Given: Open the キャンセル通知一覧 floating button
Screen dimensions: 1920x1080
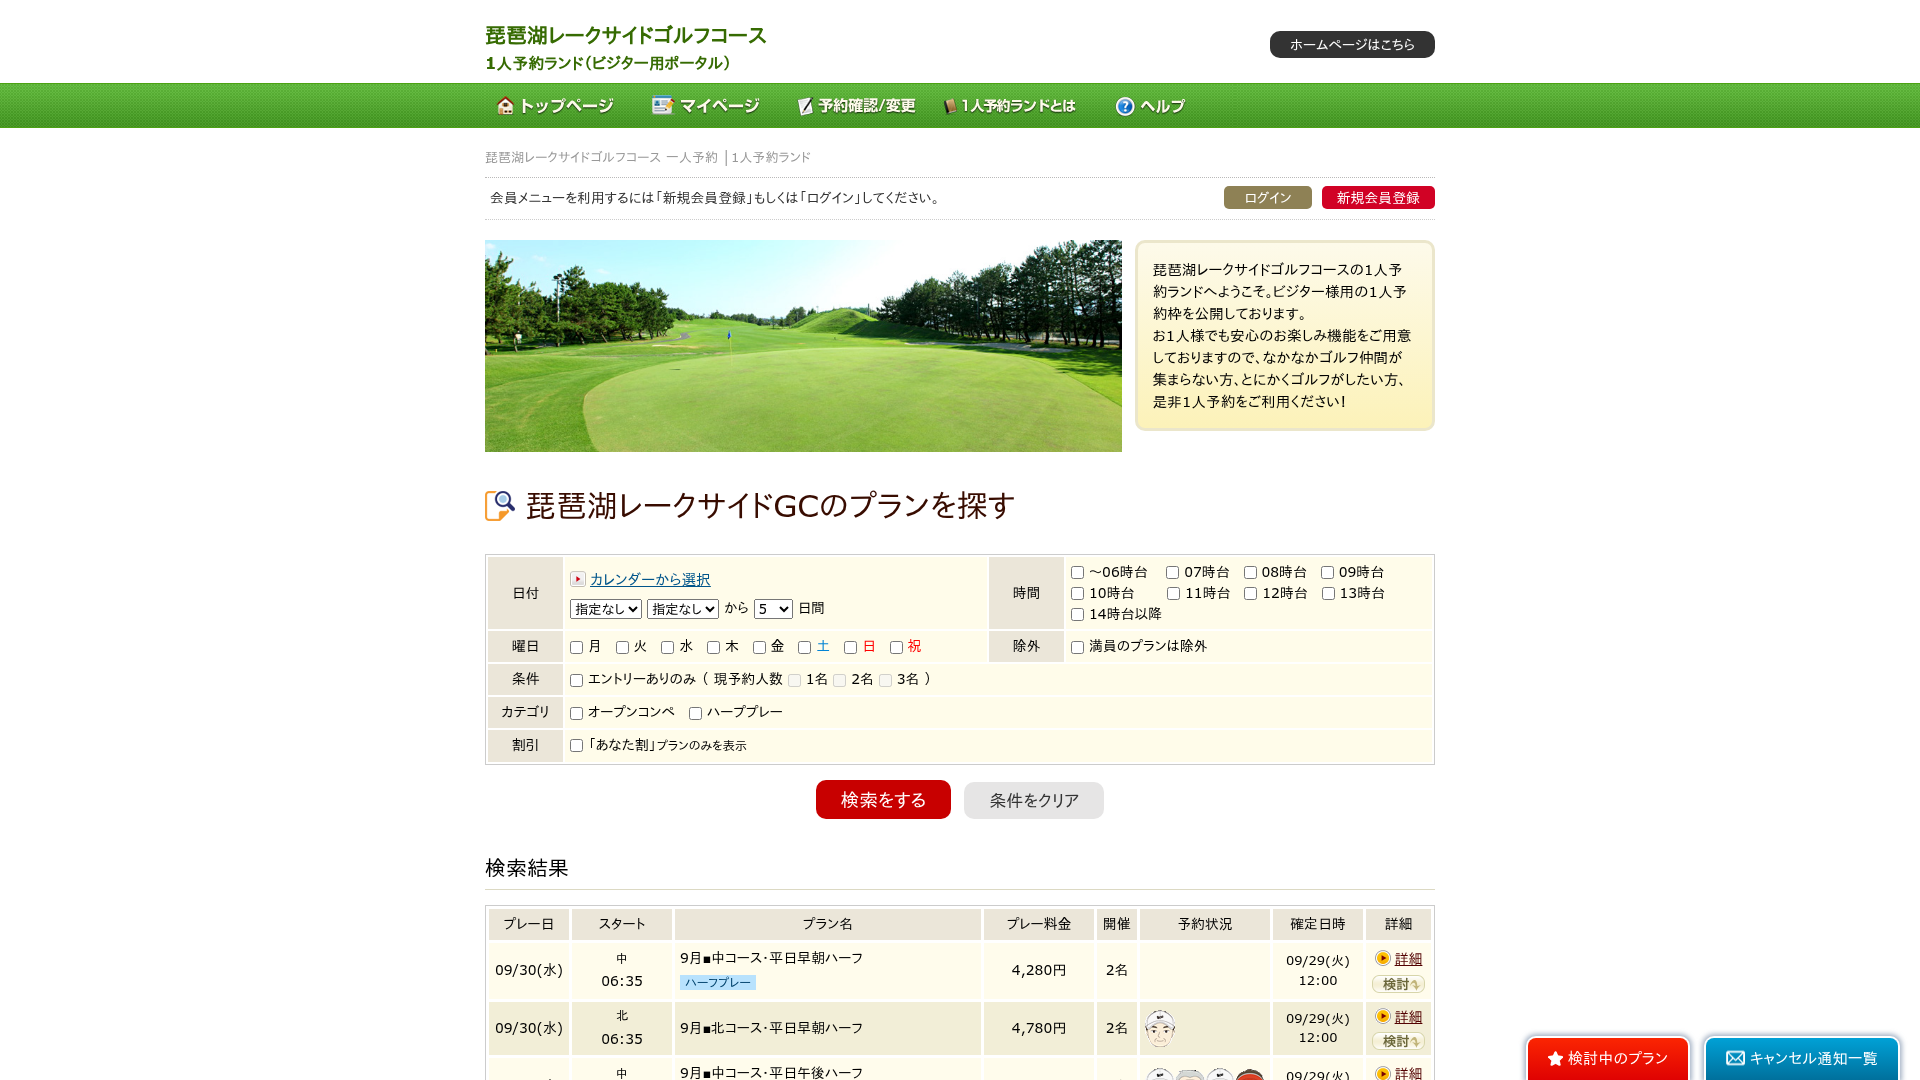Looking at the screenshot, I should [1802, 1058].
